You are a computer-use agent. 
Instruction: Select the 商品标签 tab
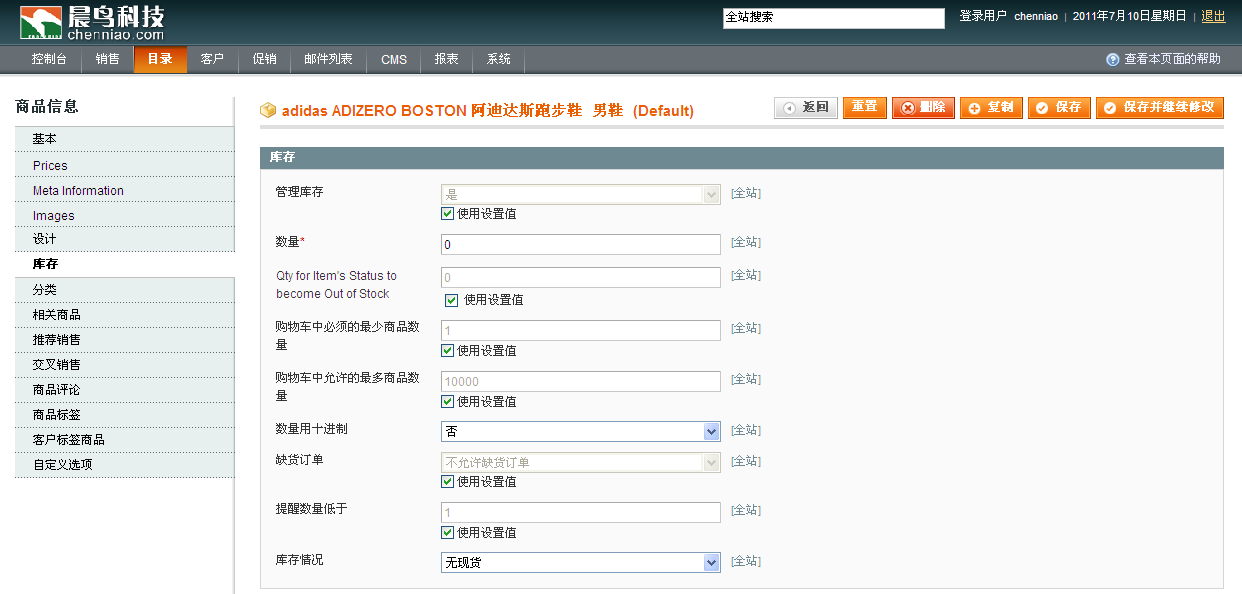coord(125,414)
